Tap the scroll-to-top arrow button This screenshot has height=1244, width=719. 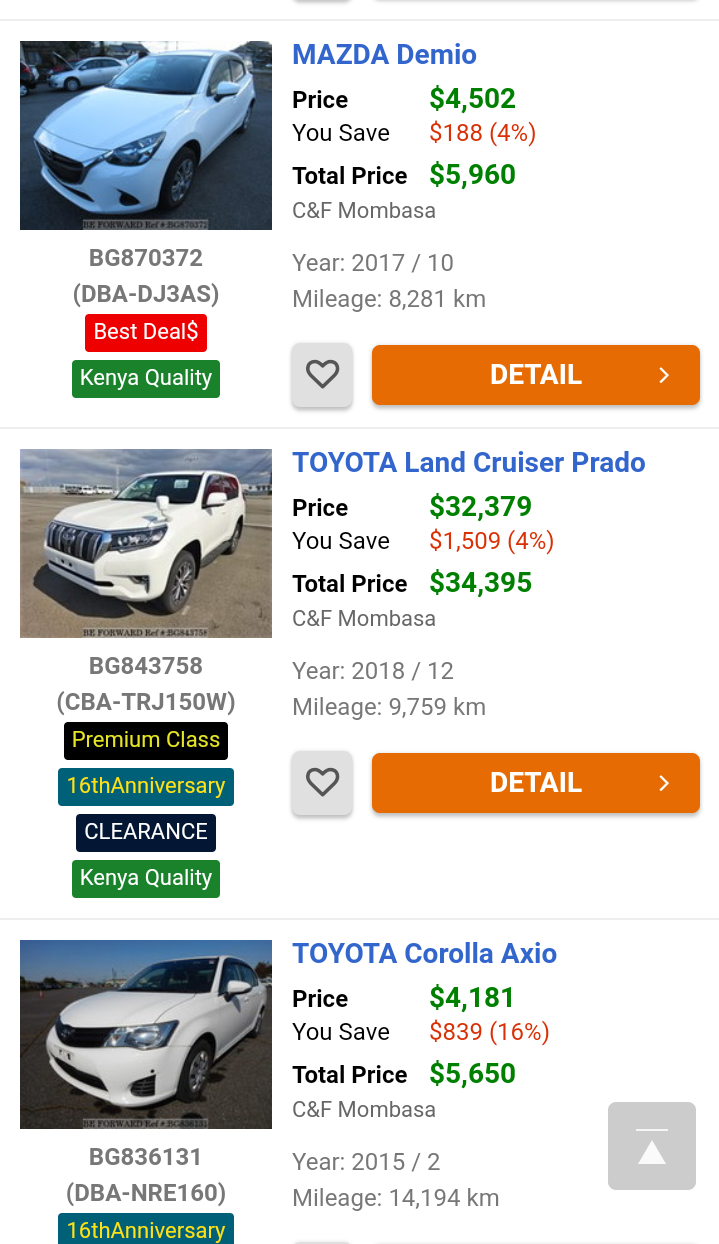[652, 1146]
